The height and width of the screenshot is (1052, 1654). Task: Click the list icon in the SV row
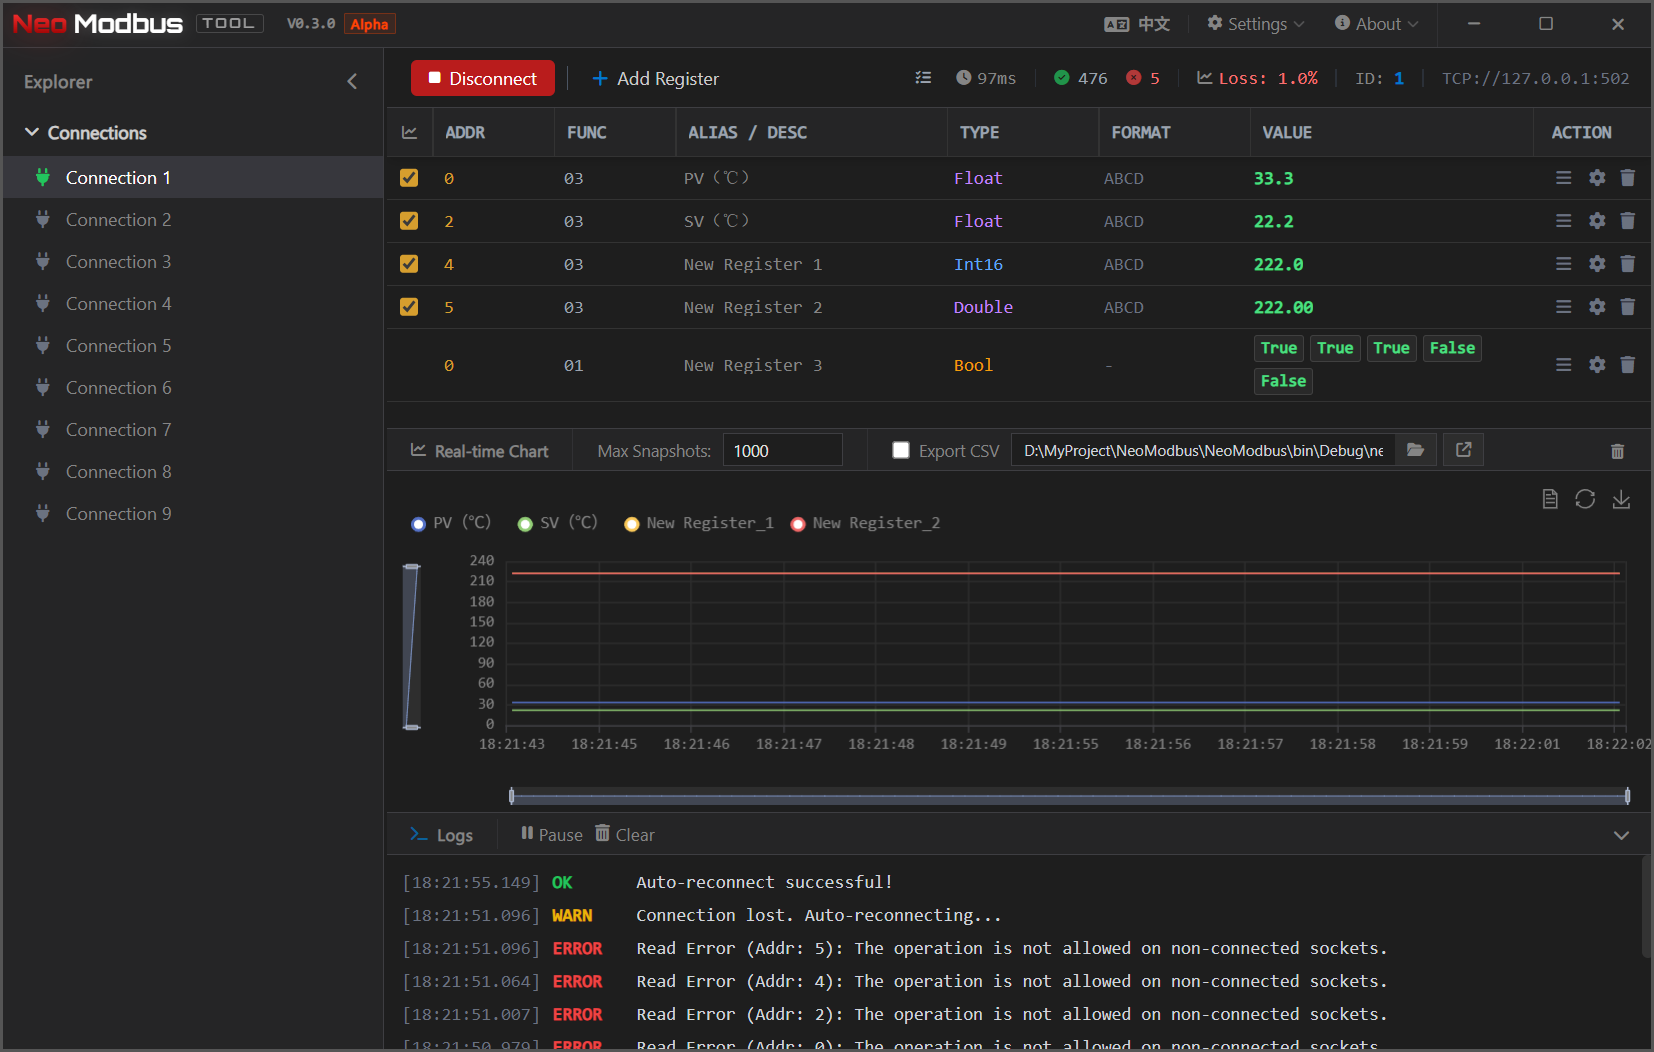tap(1563, 221)
